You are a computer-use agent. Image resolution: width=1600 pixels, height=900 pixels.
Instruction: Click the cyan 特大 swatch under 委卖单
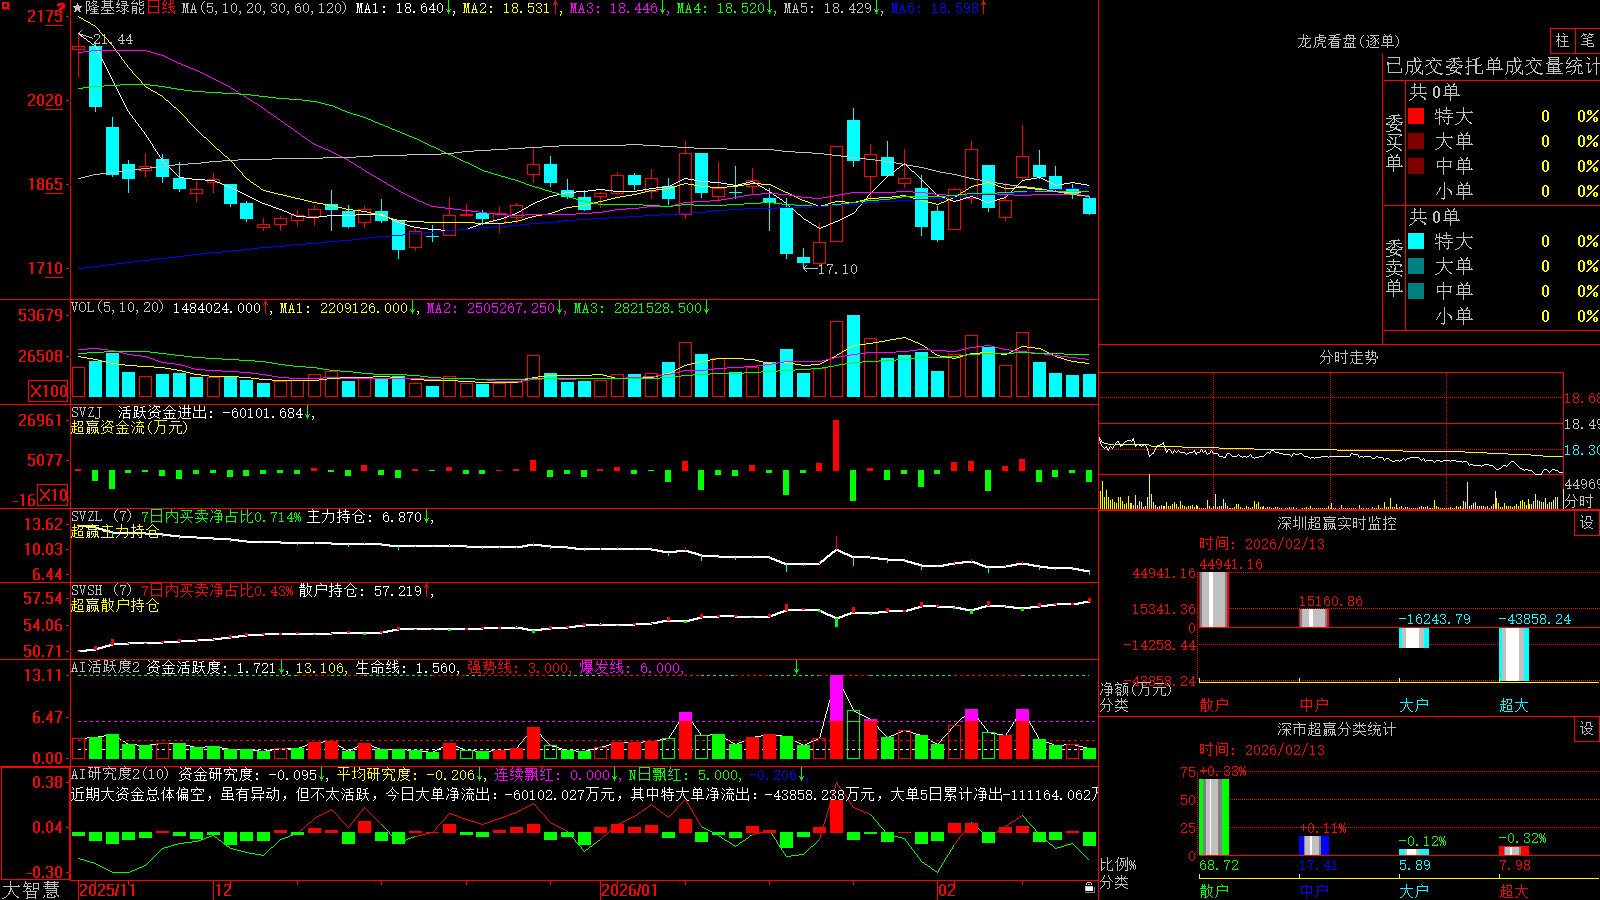point(1416,241)
